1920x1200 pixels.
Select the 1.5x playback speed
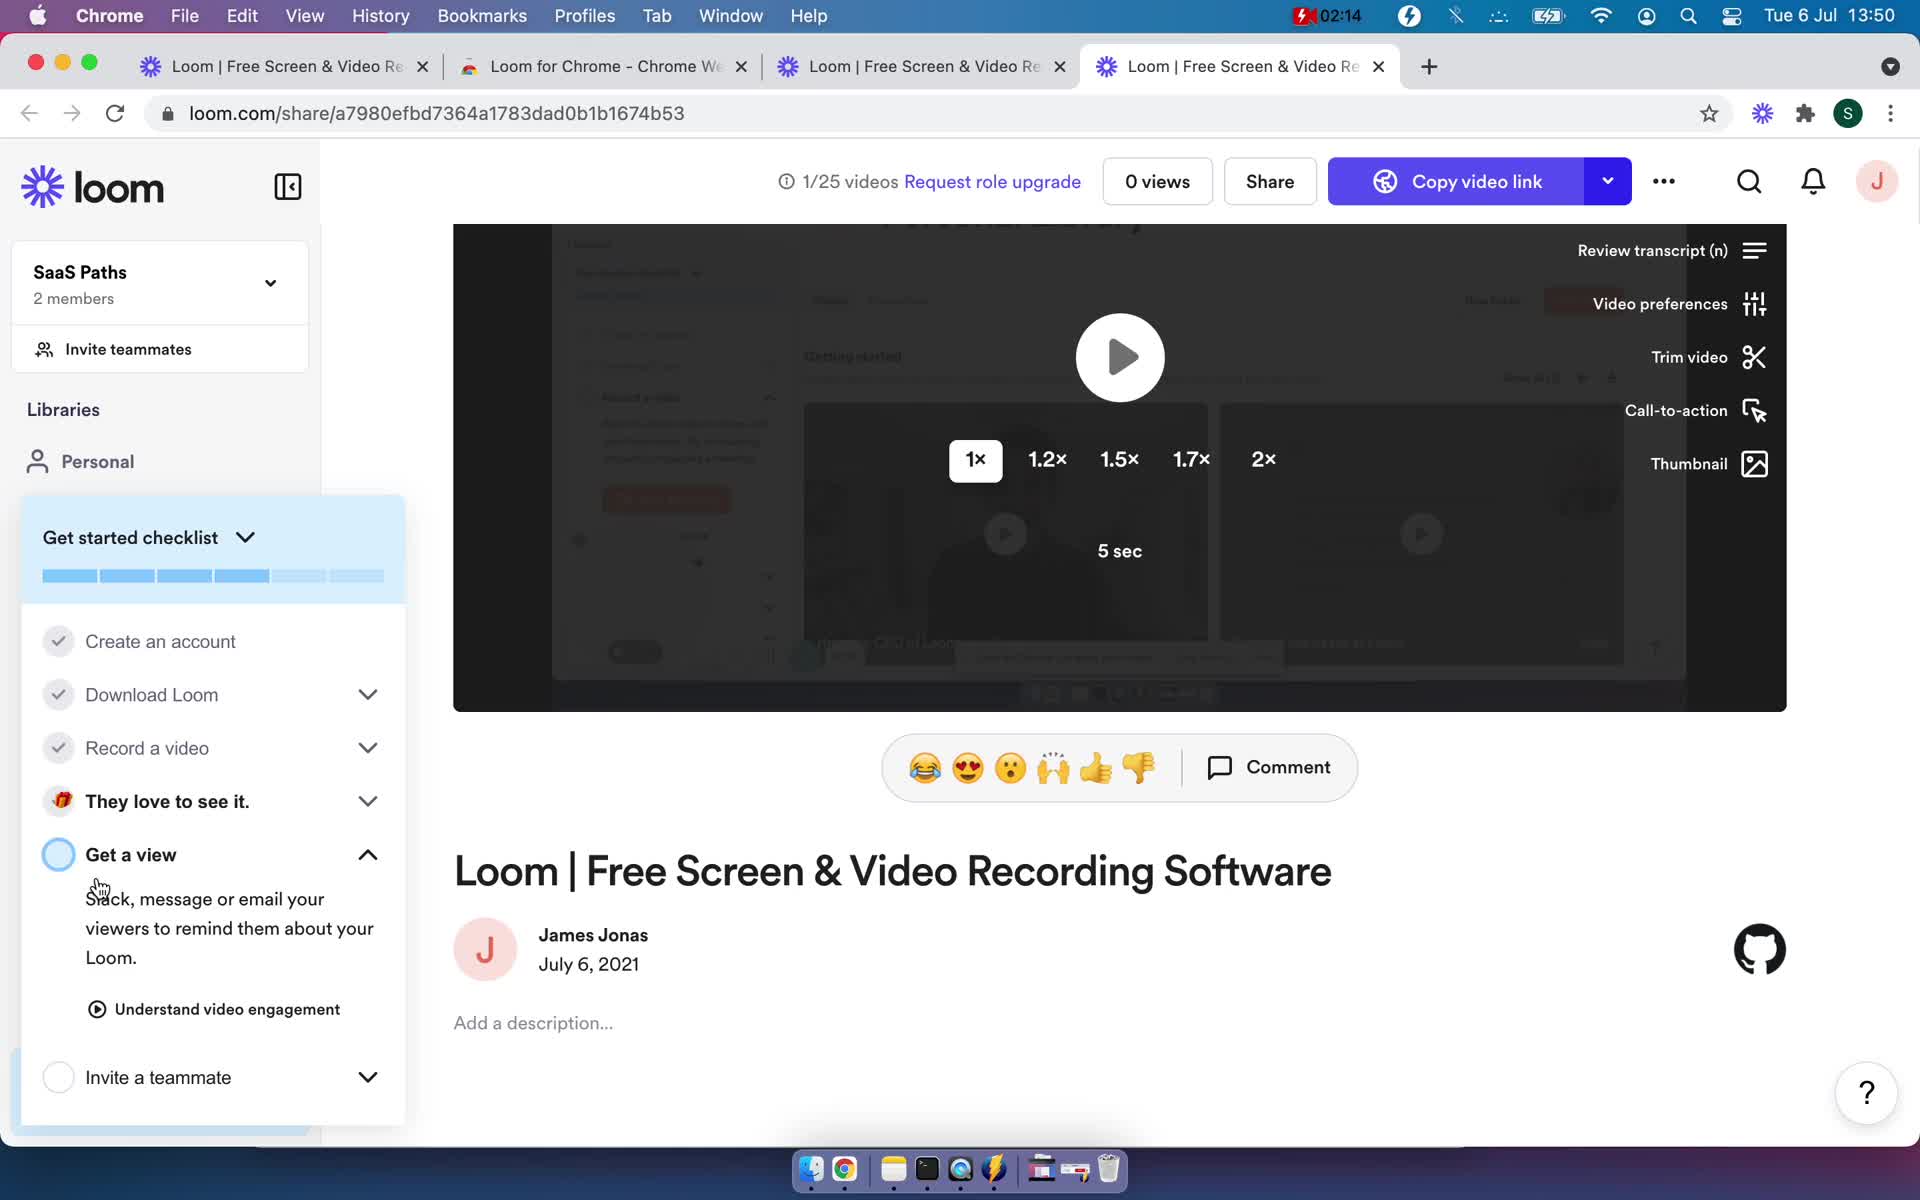click(1120, 459)
